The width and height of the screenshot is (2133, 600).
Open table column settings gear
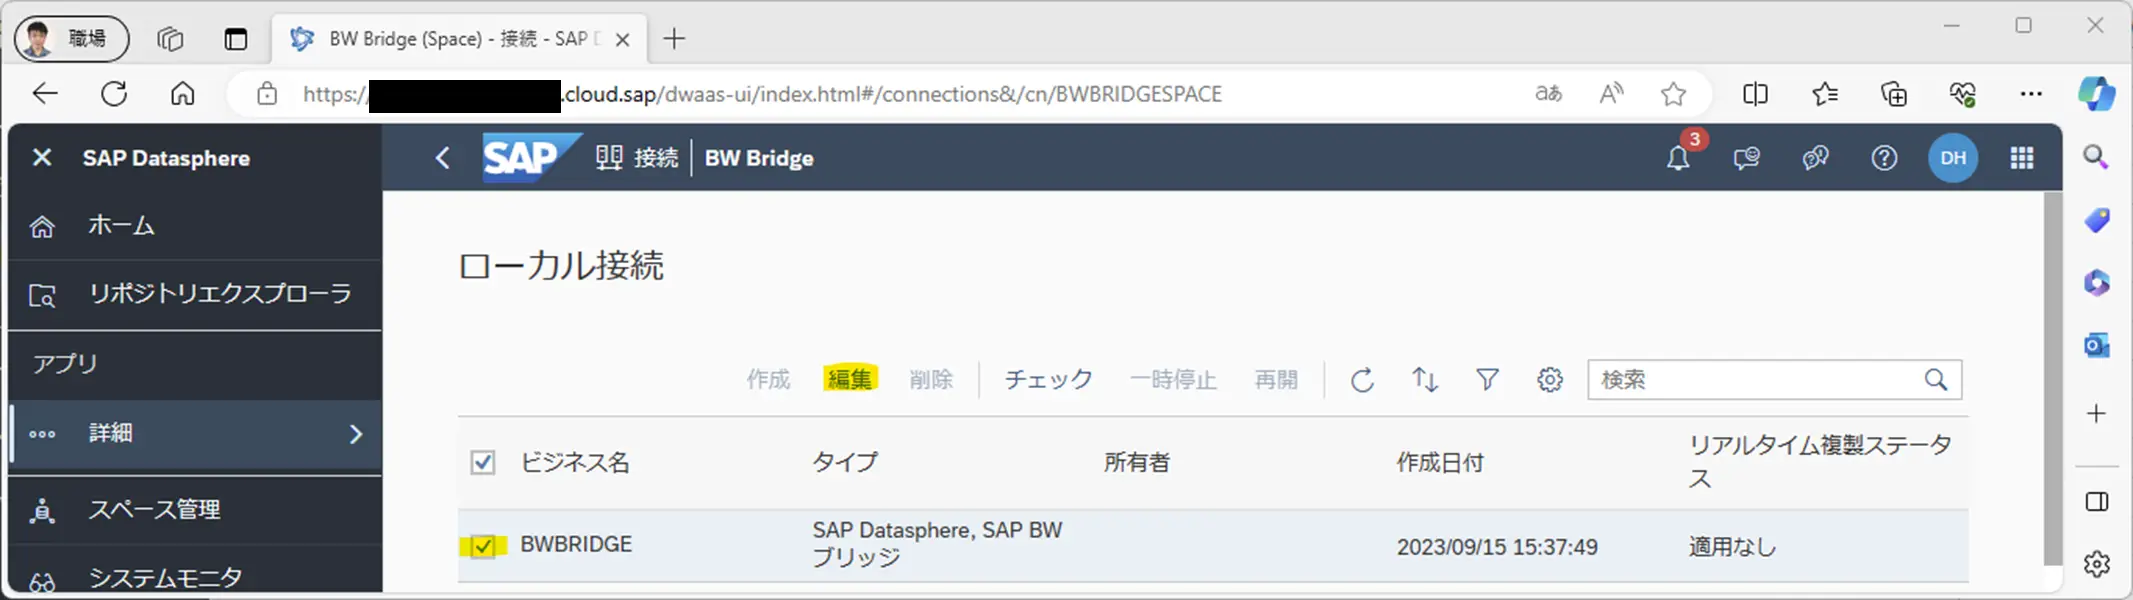click(x=1550, y=380)
